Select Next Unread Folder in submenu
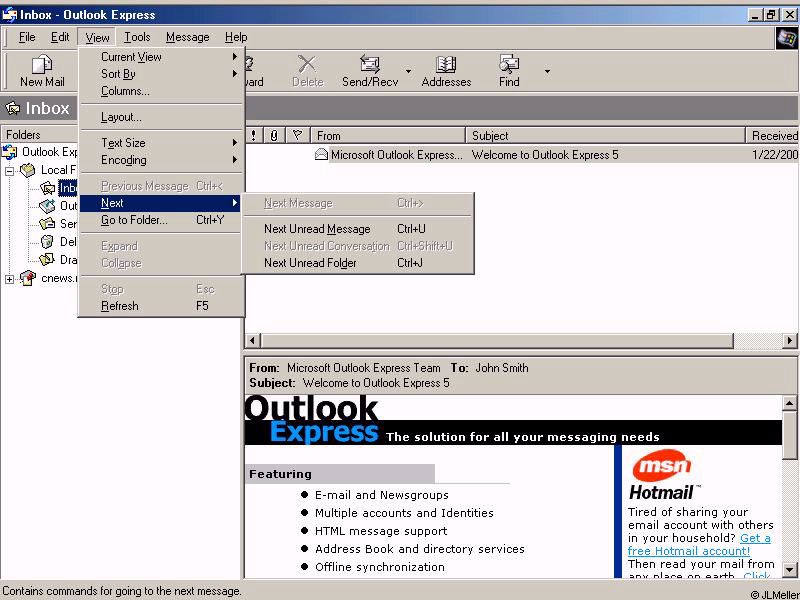Image resolution: width=800 pixels, height=600 pixels. point(310,263)
